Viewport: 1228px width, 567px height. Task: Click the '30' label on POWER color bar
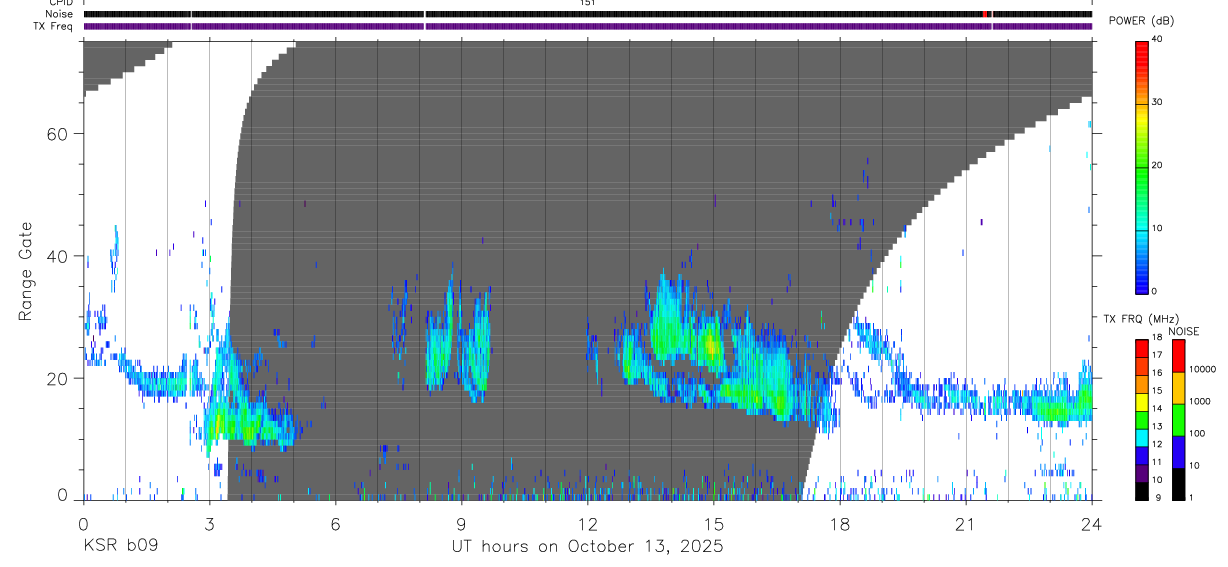pos(1159,102)
